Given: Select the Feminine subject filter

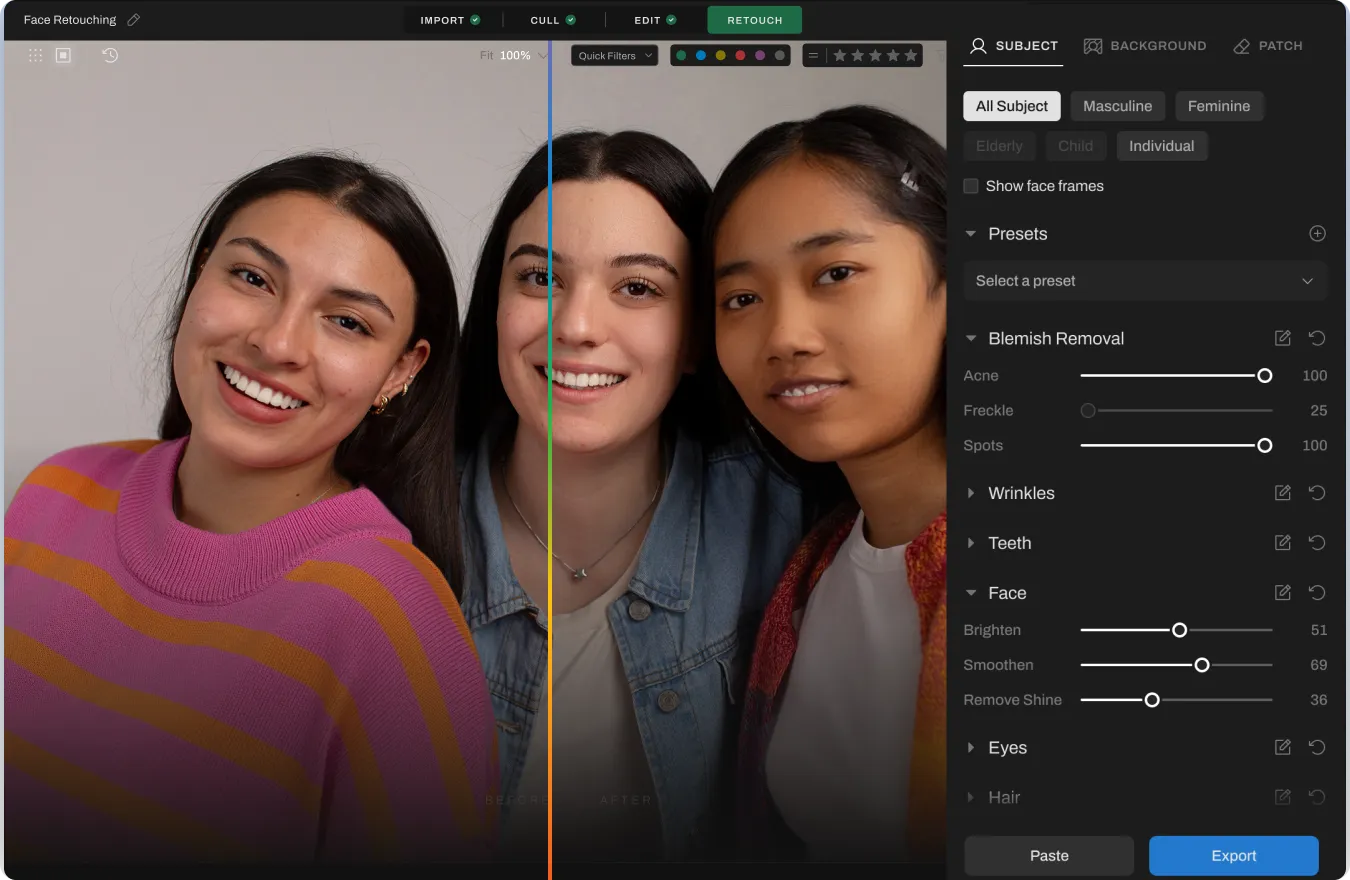Looking at the screenshot, I should point(1218,106).
